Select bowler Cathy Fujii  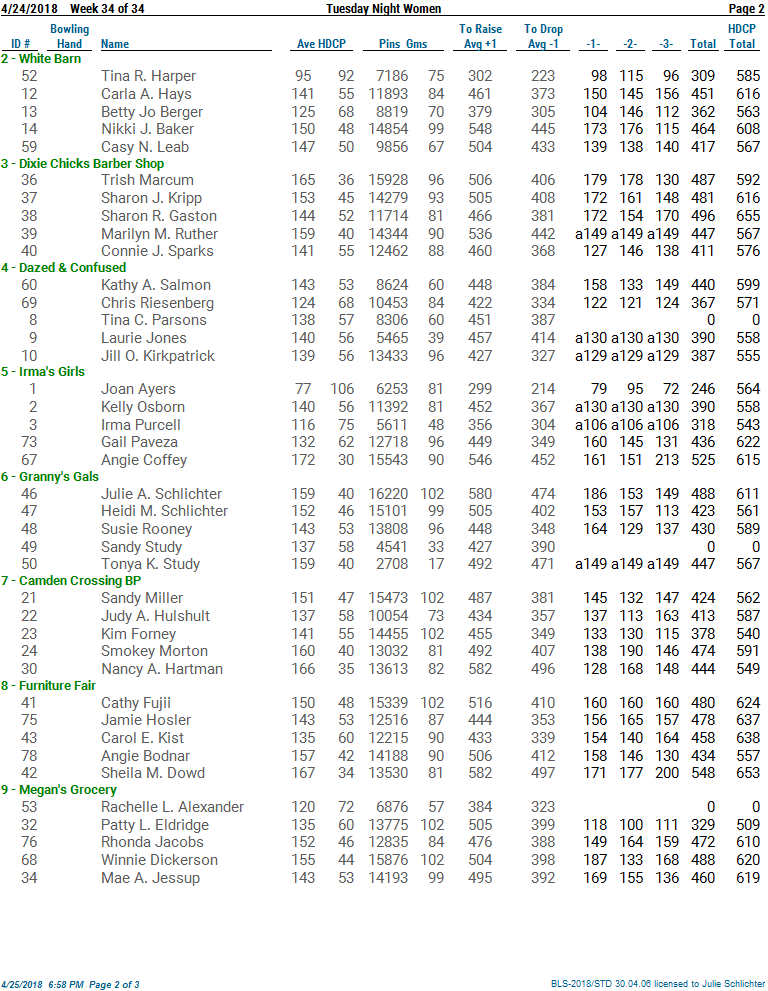(136, 703)
